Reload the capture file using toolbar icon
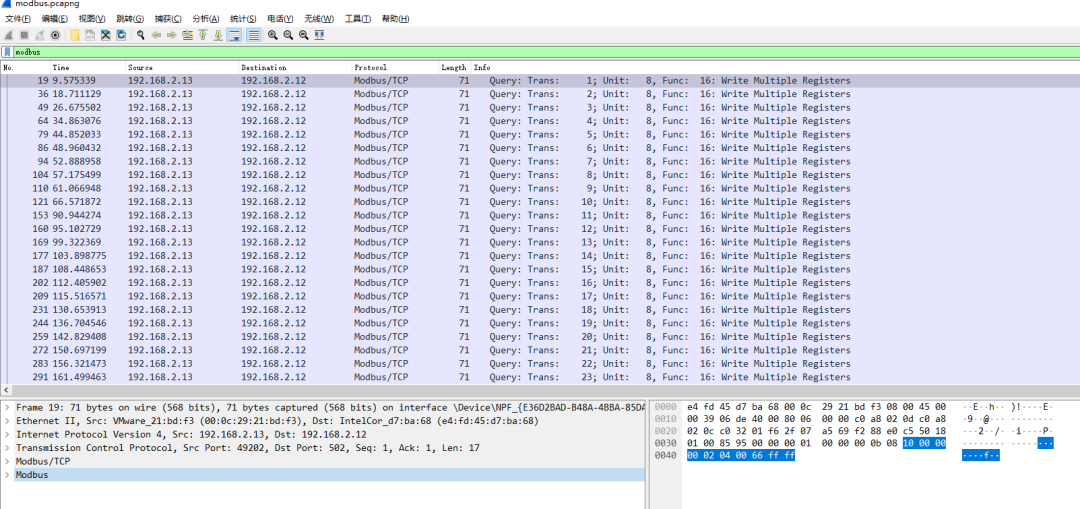The width and height of the screenshot is (1080, 509). [121, 35]
